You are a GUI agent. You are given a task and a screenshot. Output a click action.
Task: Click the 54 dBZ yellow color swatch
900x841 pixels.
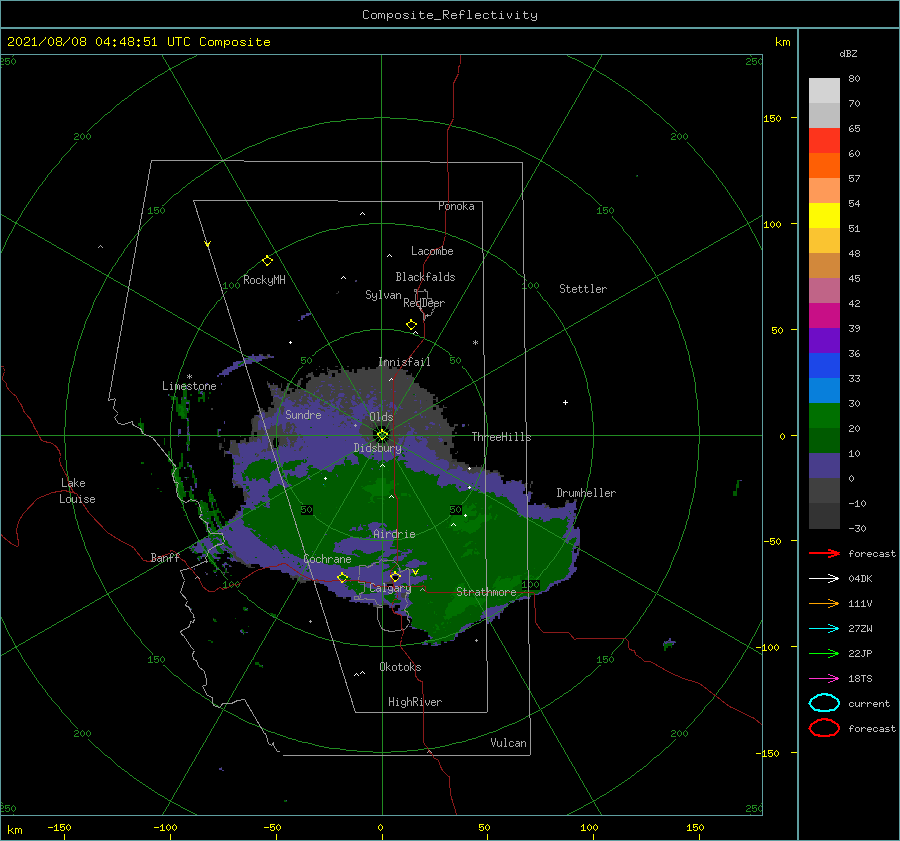824,215
